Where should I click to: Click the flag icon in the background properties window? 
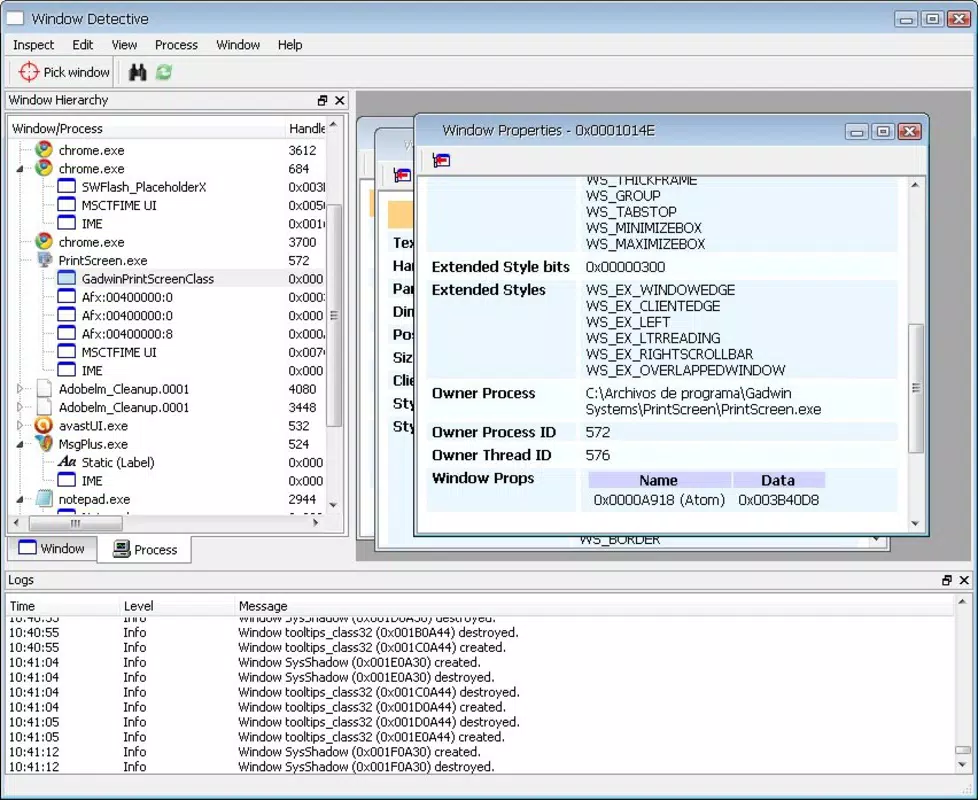pyautogui.click(x=402, y=175)
